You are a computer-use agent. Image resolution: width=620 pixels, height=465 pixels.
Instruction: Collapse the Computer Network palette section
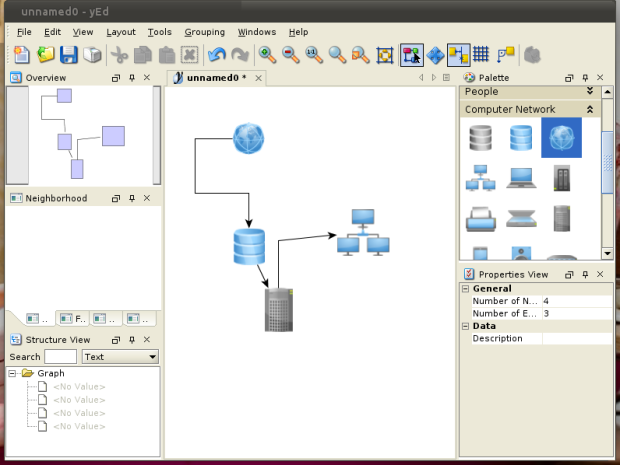tap(590, 109)
